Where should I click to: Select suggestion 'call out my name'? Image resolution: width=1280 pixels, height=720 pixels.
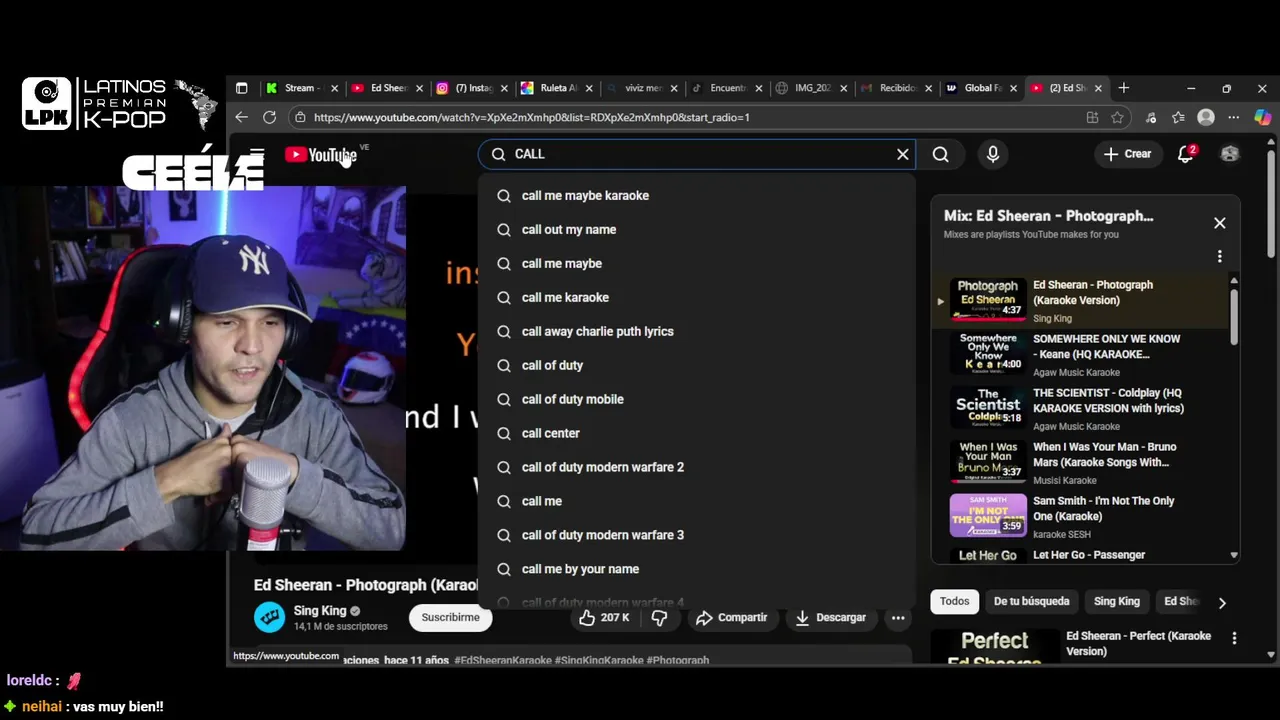coord(696,229)
